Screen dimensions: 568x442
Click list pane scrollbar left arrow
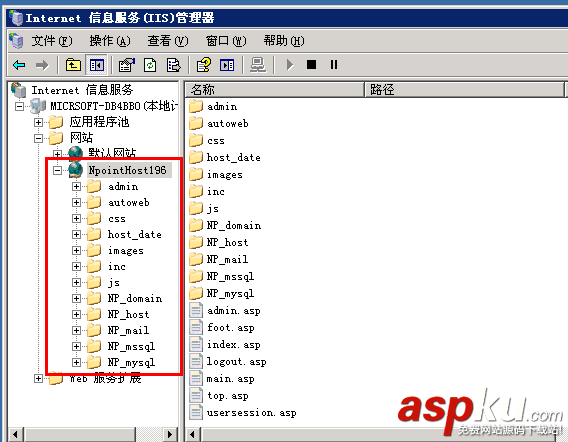tap(193, 434)
